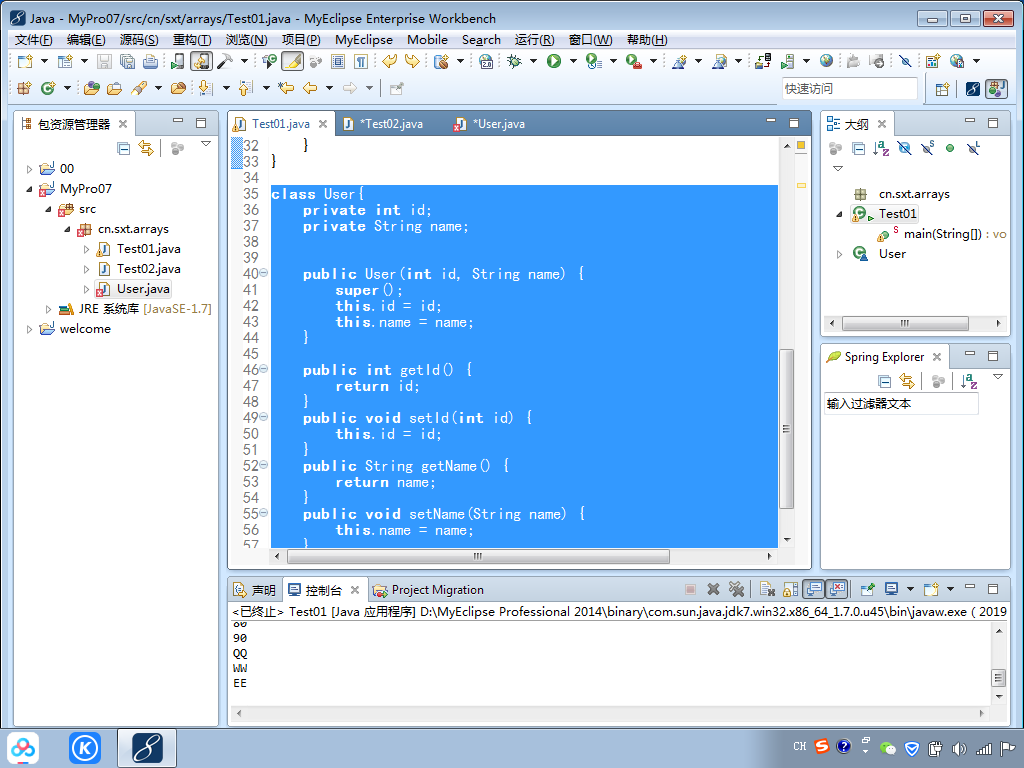Switch to Project Migration tab
The height and width of the screenshot is (768, 1024).
click(x=428, y=590)
